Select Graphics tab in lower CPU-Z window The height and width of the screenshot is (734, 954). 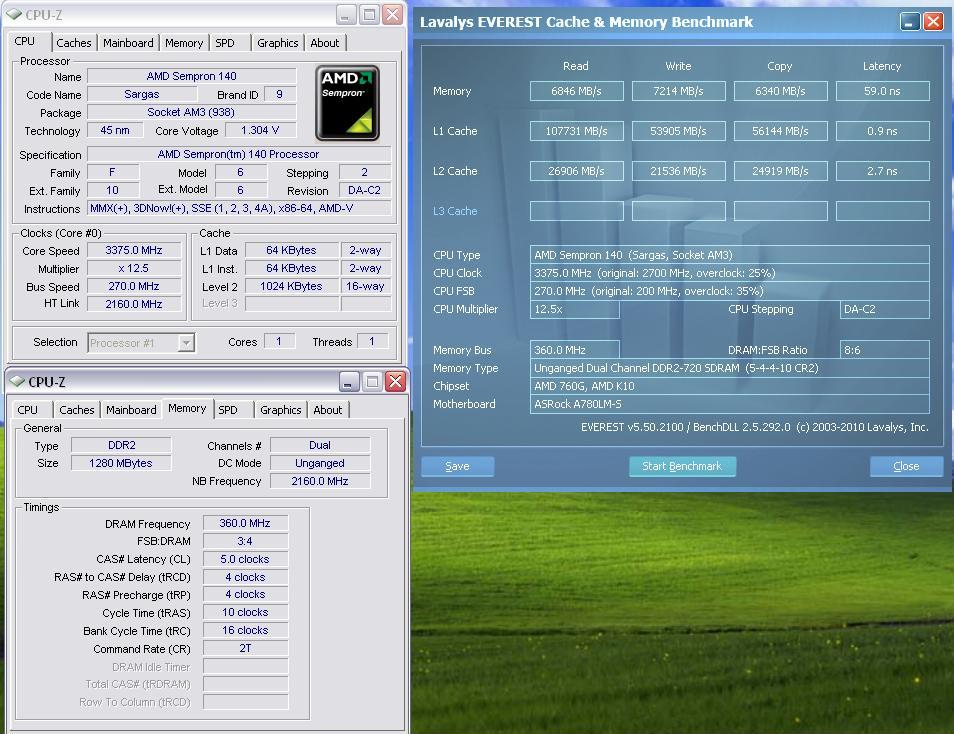pos(280,410)
